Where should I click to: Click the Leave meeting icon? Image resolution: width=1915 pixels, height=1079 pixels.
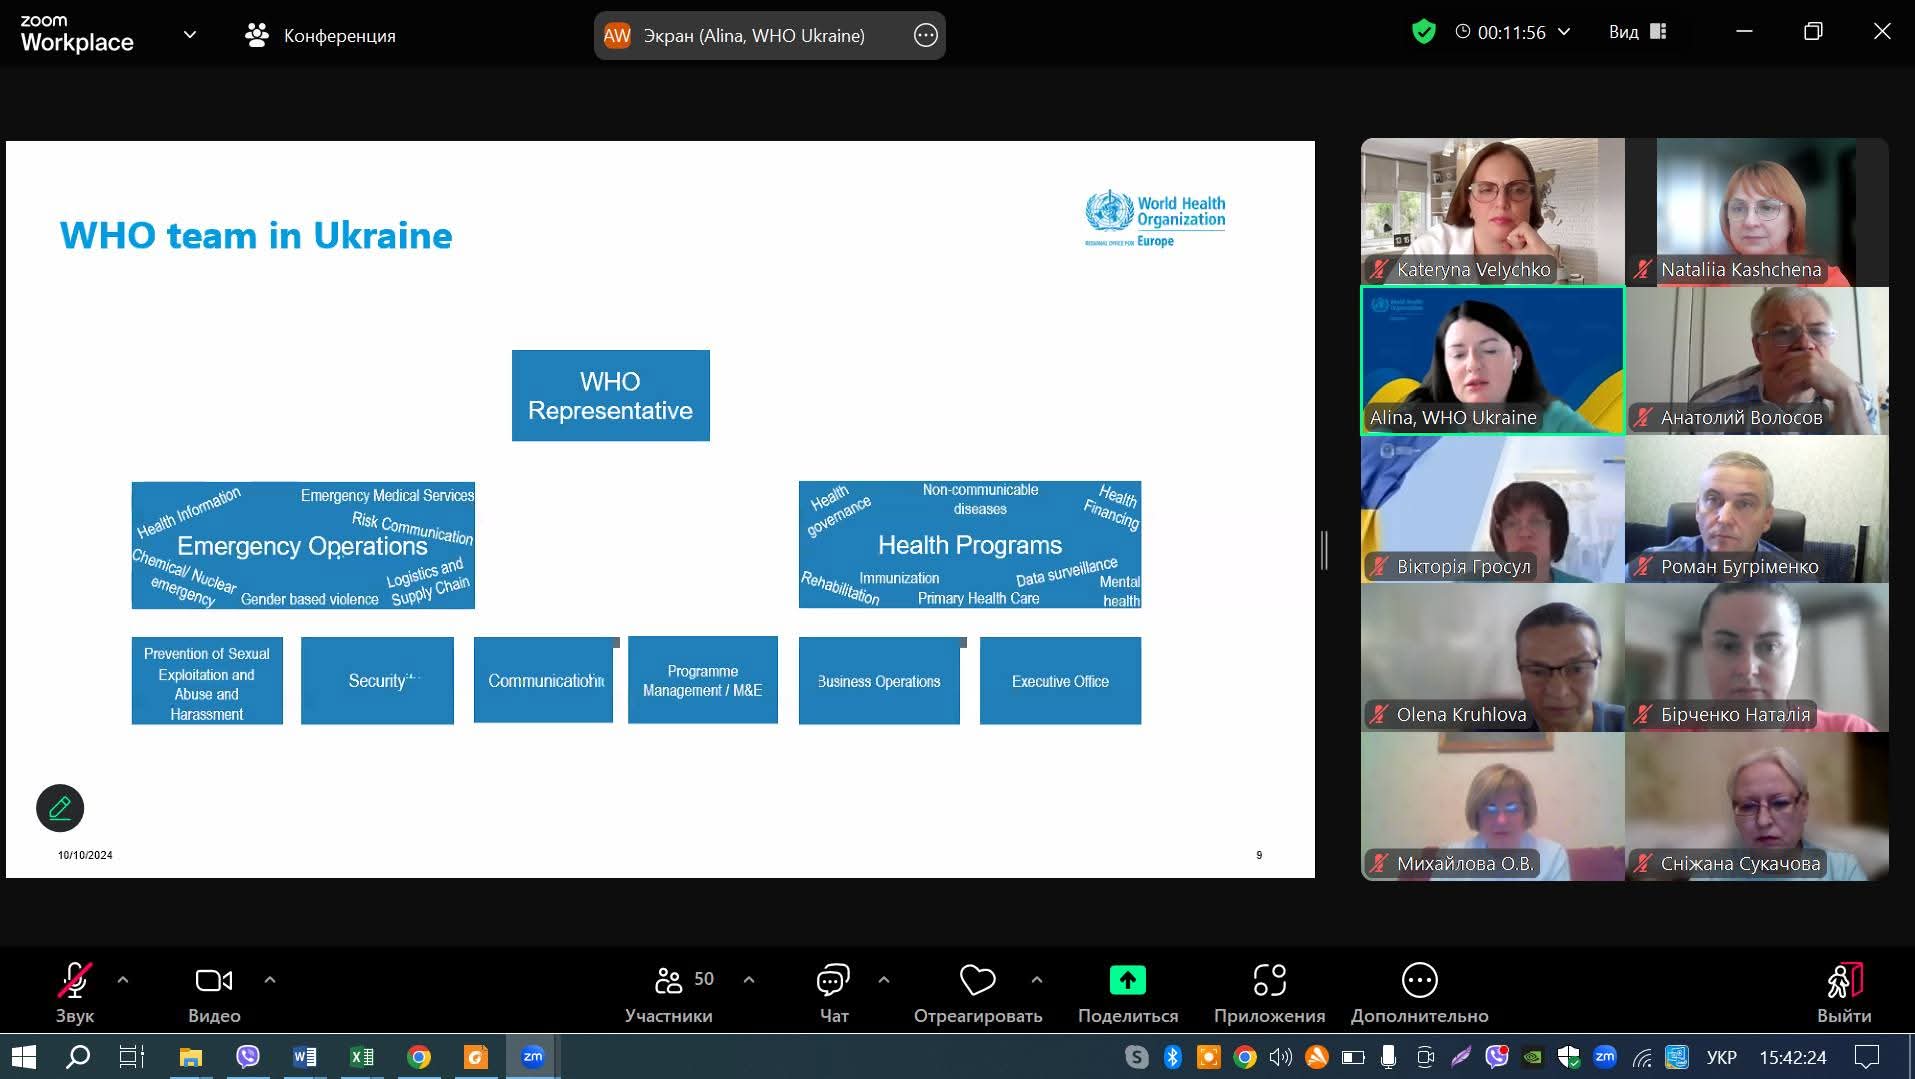coord(1843,981)
